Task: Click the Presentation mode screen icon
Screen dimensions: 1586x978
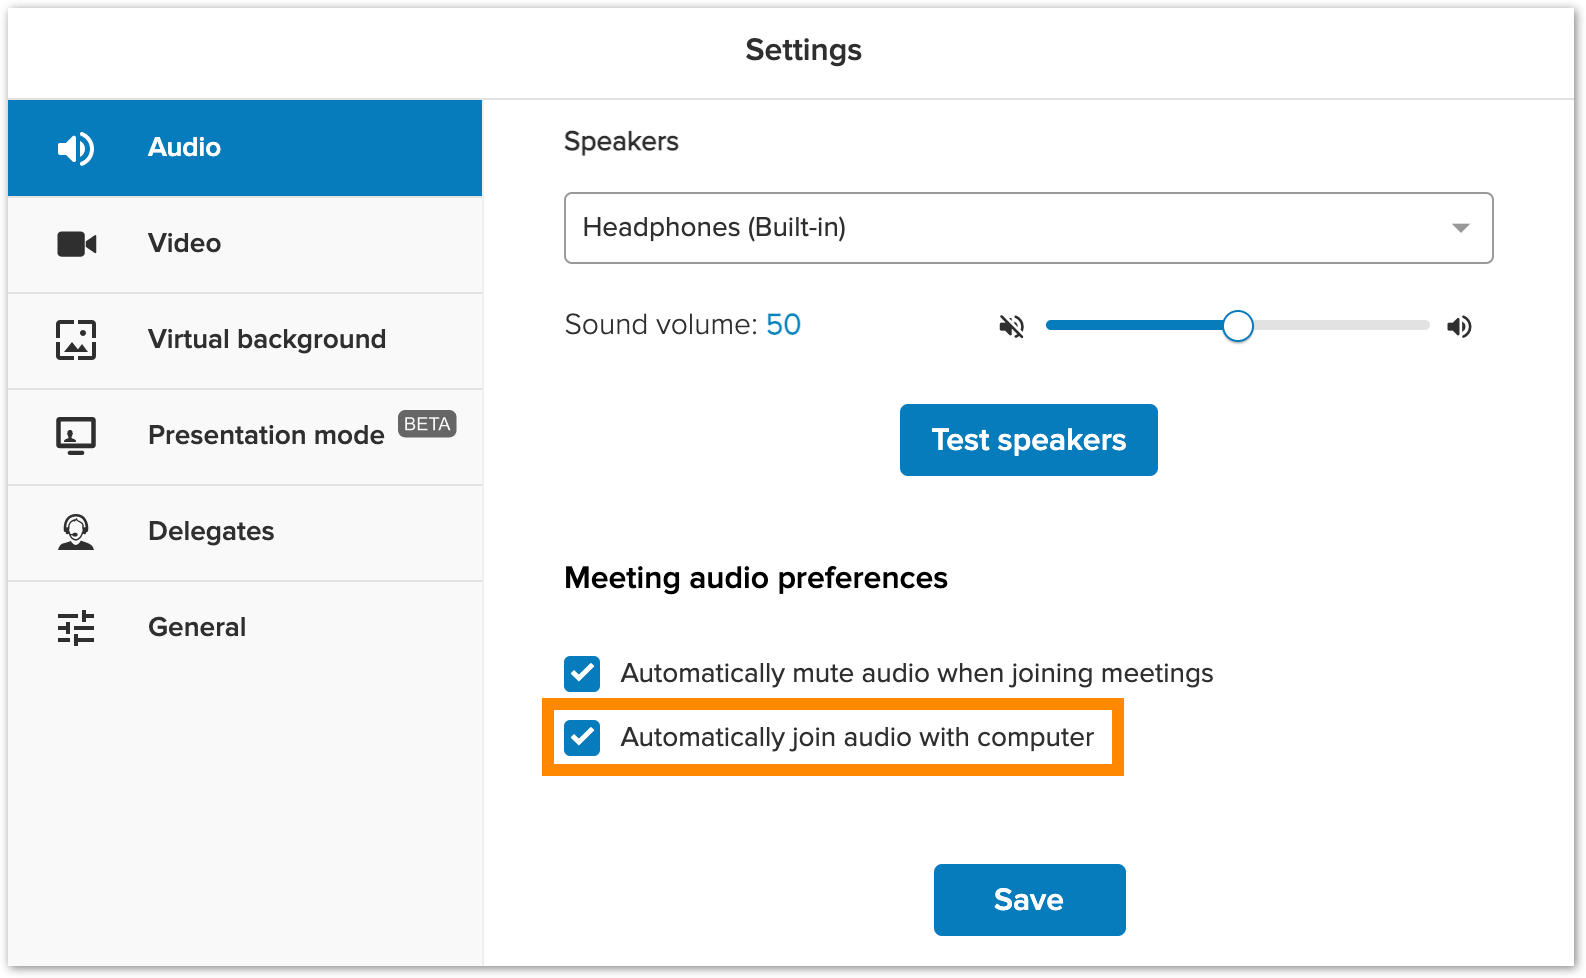Action: pos(76,436)
